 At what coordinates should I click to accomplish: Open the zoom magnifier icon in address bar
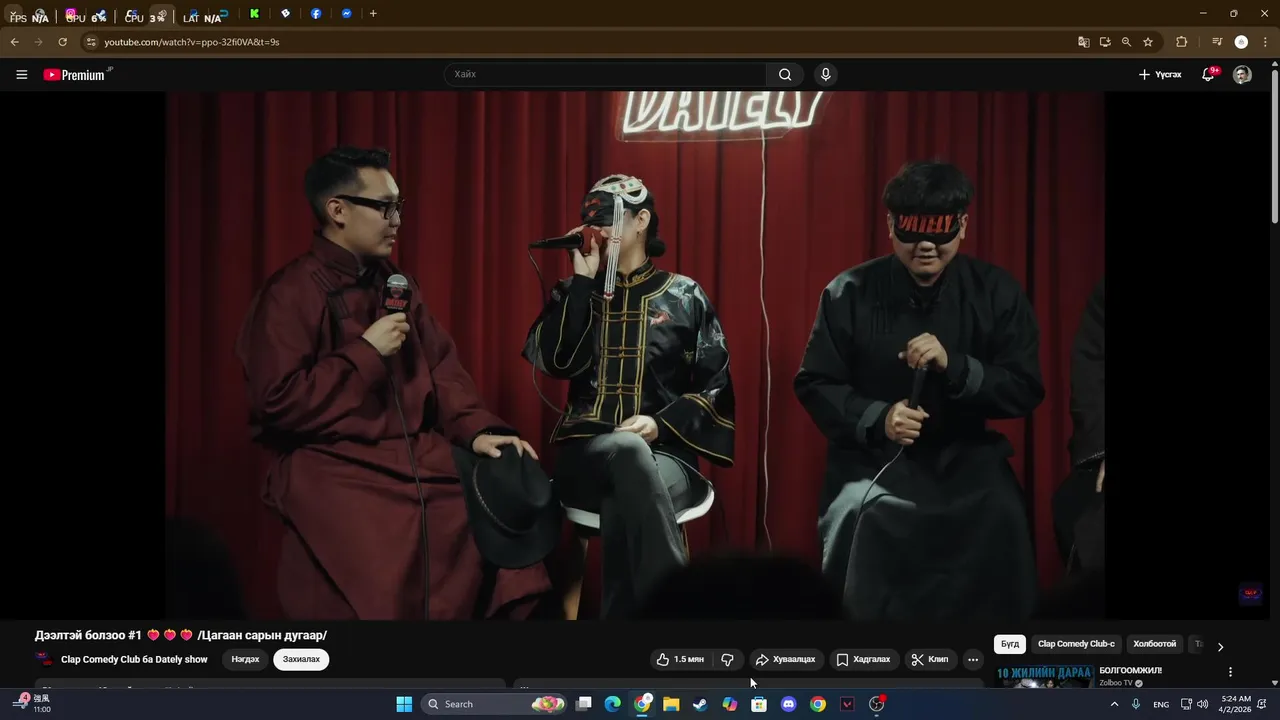1126,42
